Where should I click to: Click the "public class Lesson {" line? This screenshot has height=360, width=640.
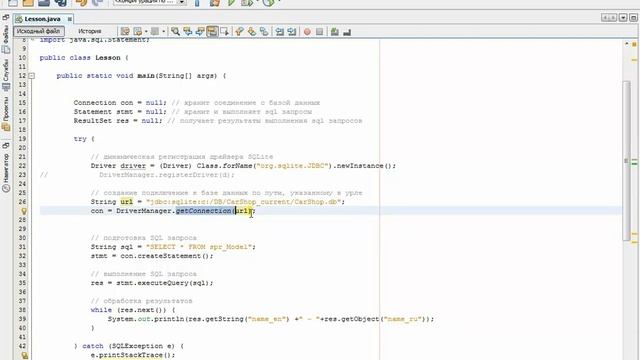click(x=84, y=58)
